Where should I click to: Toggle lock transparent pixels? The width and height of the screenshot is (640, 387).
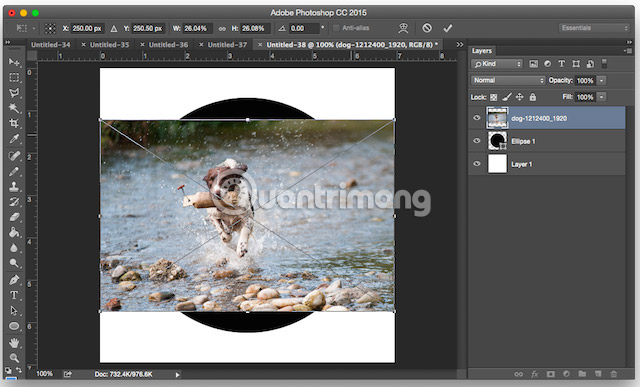click(x=494, y=97)
